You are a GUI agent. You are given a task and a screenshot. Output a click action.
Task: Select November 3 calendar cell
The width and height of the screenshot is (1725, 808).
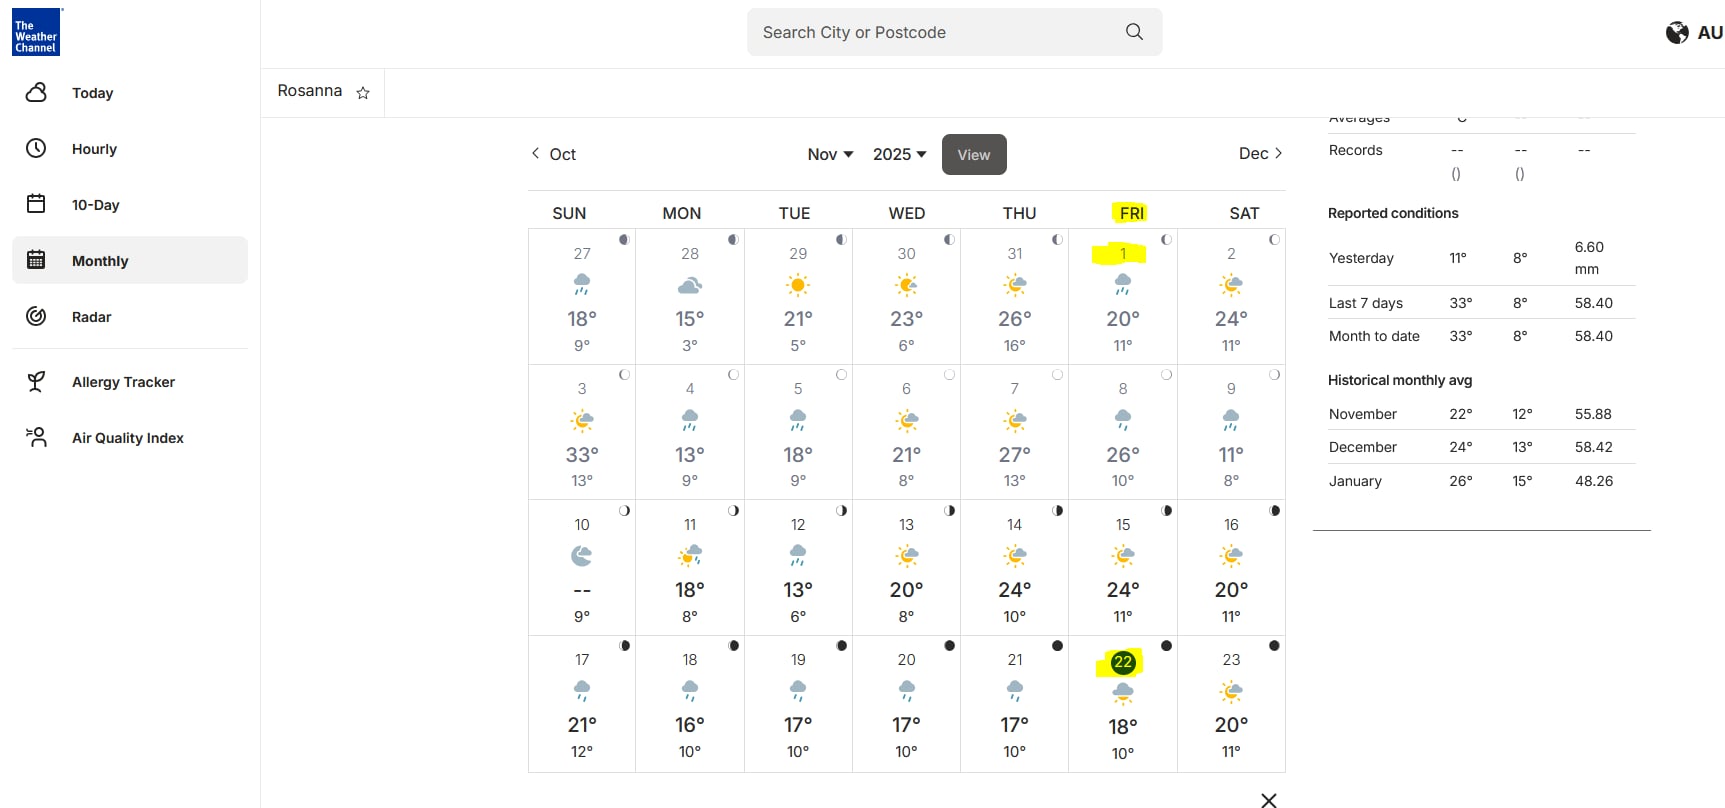tap(582, 433)
